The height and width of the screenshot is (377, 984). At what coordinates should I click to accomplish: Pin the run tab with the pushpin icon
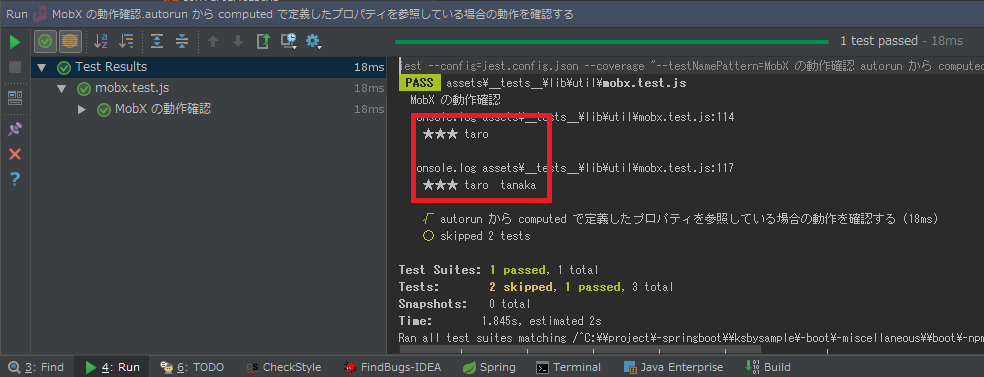(x=14, y=129)
